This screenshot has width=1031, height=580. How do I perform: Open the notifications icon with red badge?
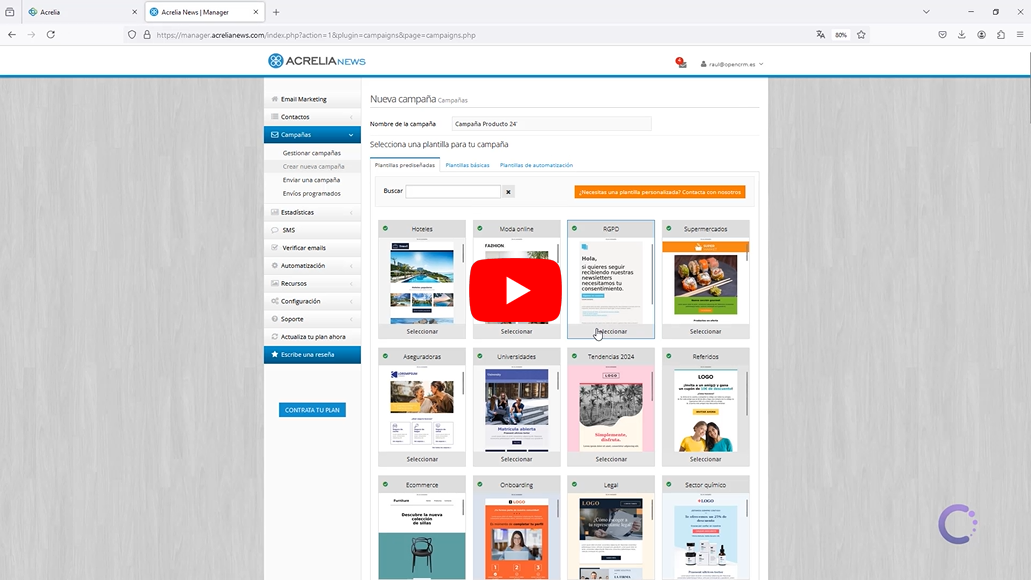point(681,63)
